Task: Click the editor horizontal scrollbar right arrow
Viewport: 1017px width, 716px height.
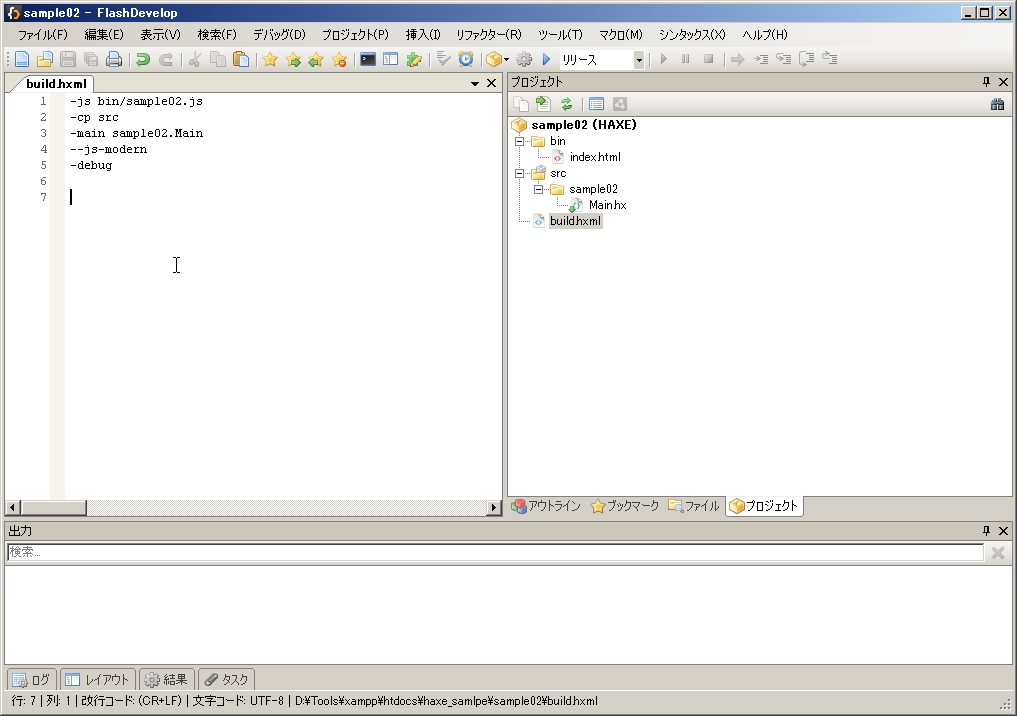Action: coord(494,507)
